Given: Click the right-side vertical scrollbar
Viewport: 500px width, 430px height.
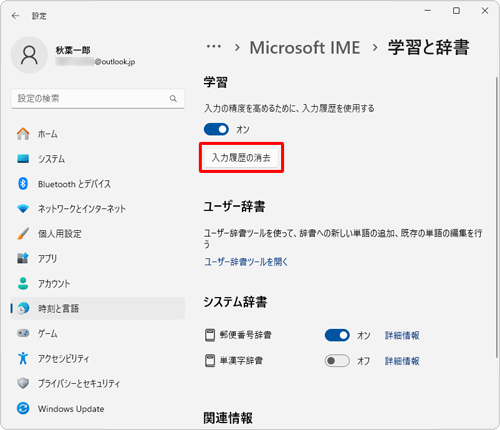Looking at the screenshot, I should pos(497,217).
